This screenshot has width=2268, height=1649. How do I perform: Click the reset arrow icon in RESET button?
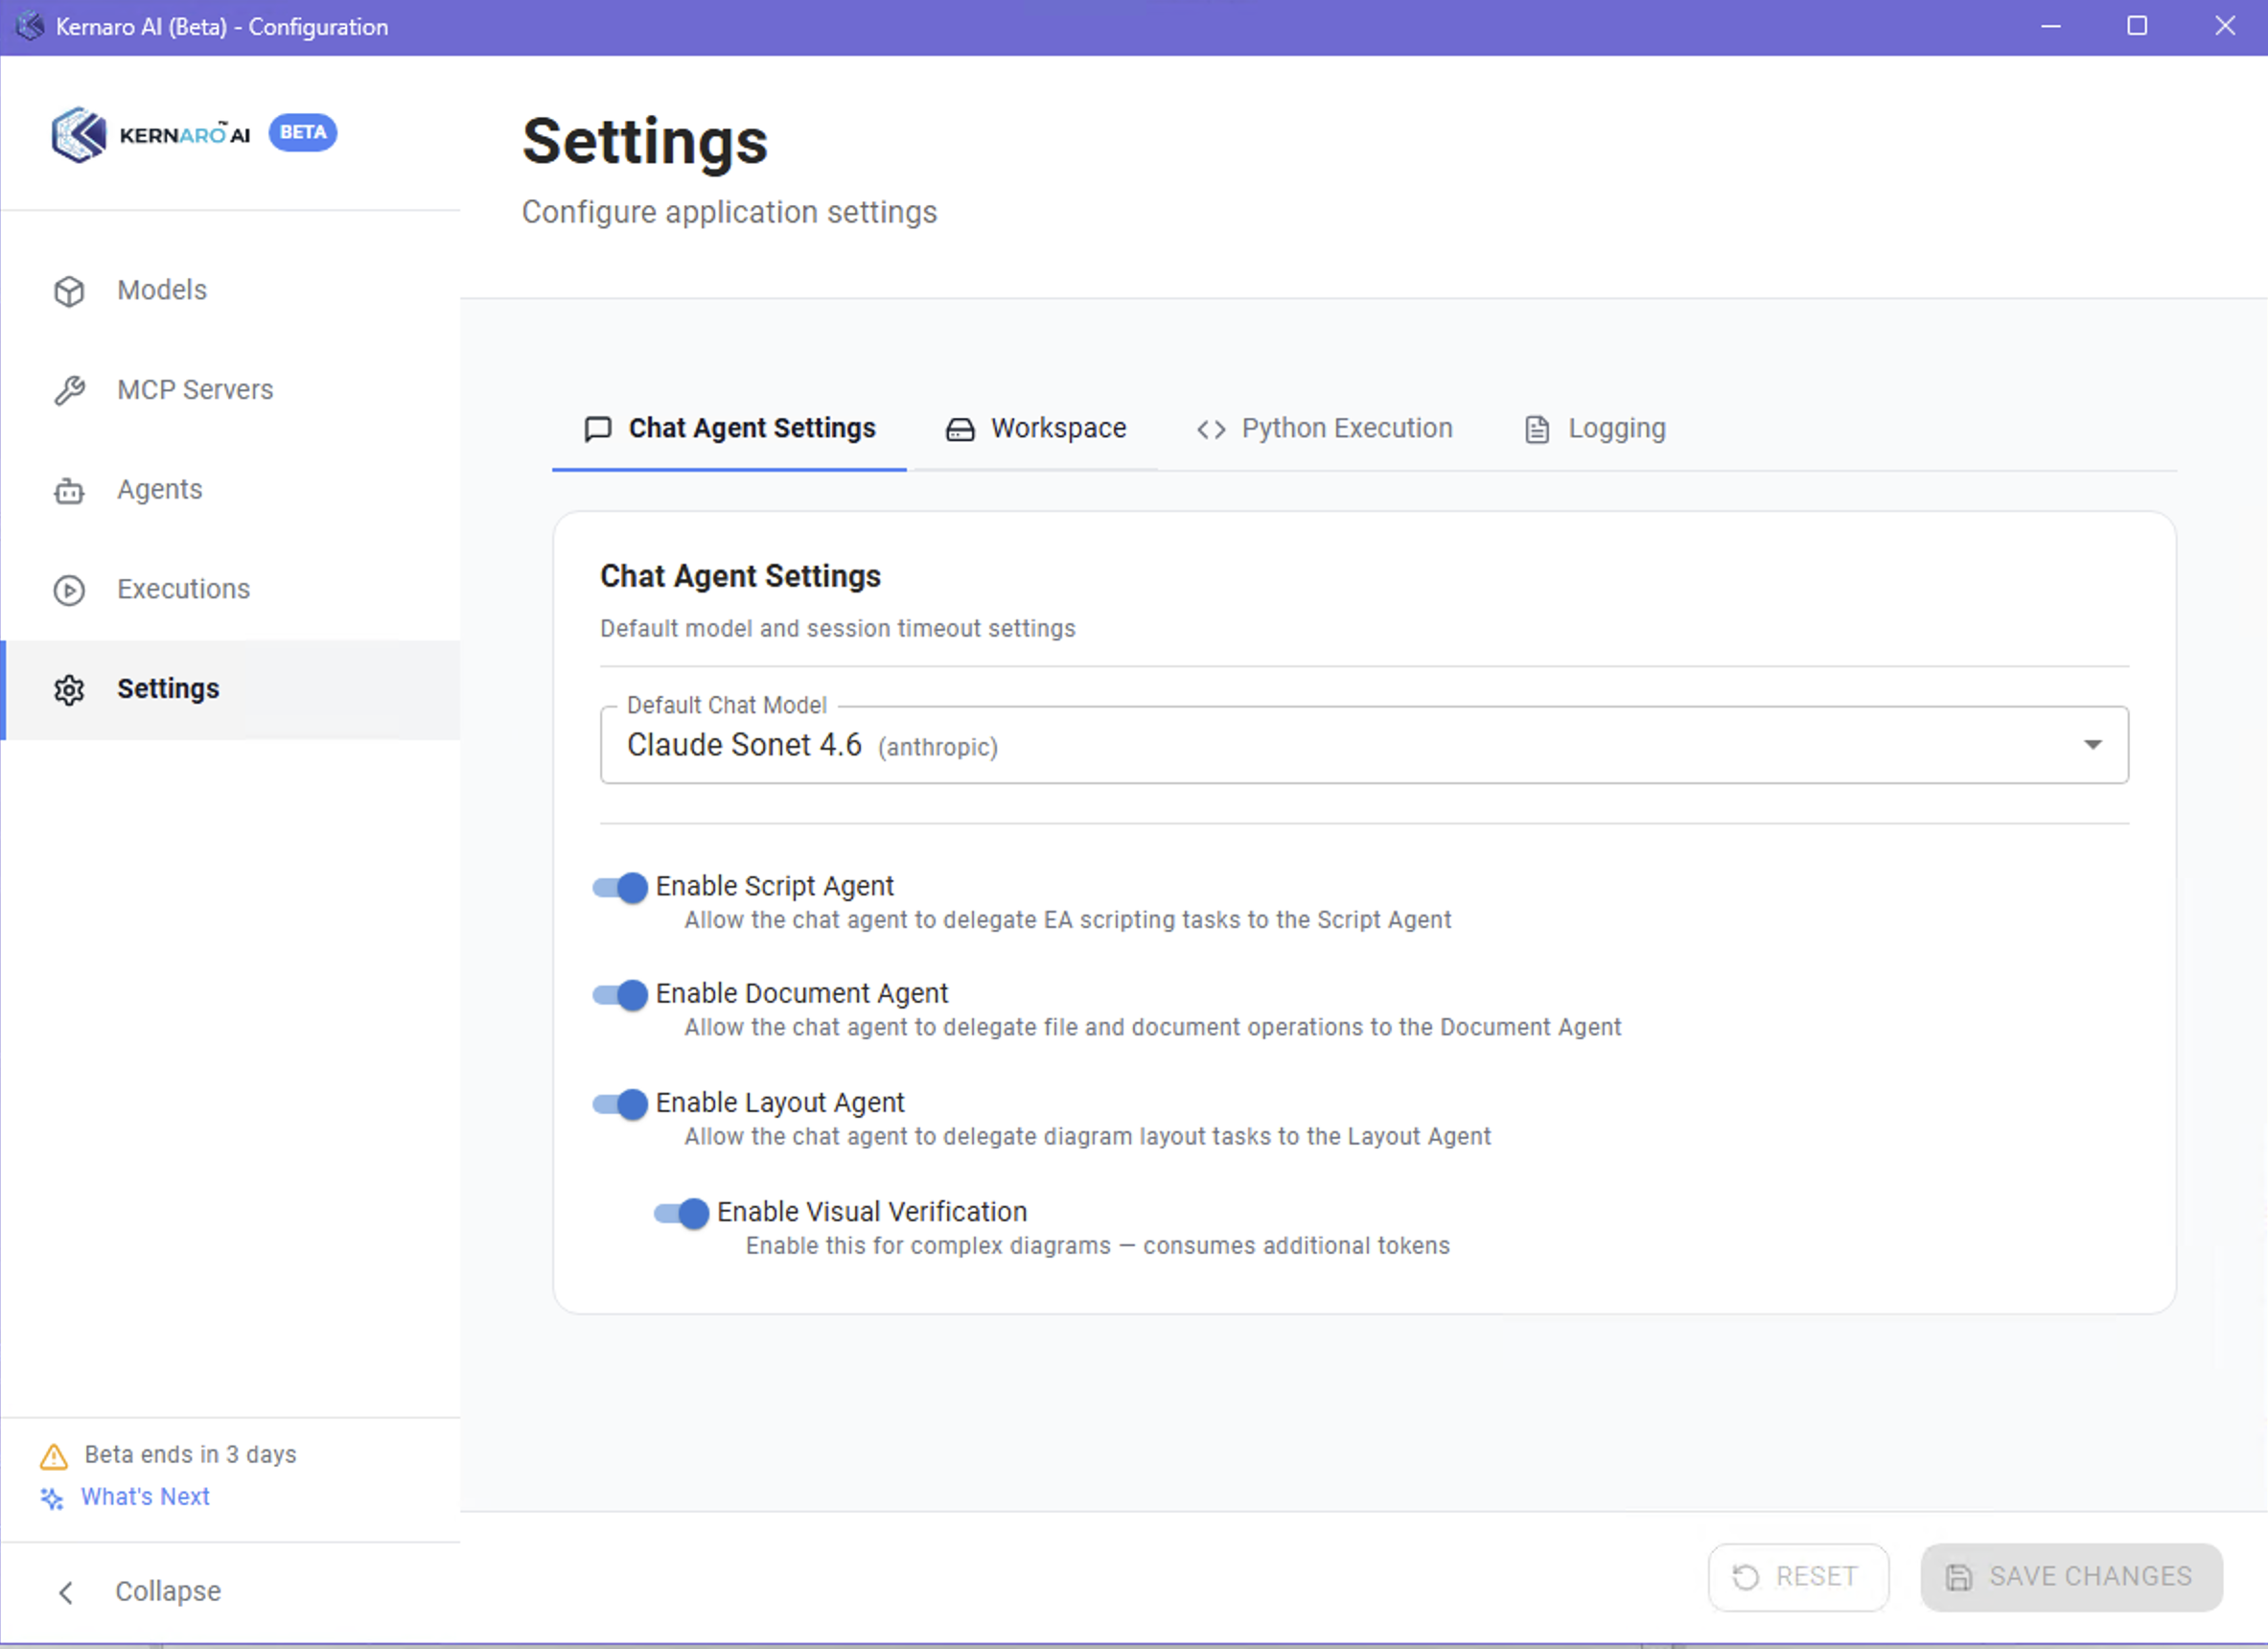[x=1745, y=1577]
